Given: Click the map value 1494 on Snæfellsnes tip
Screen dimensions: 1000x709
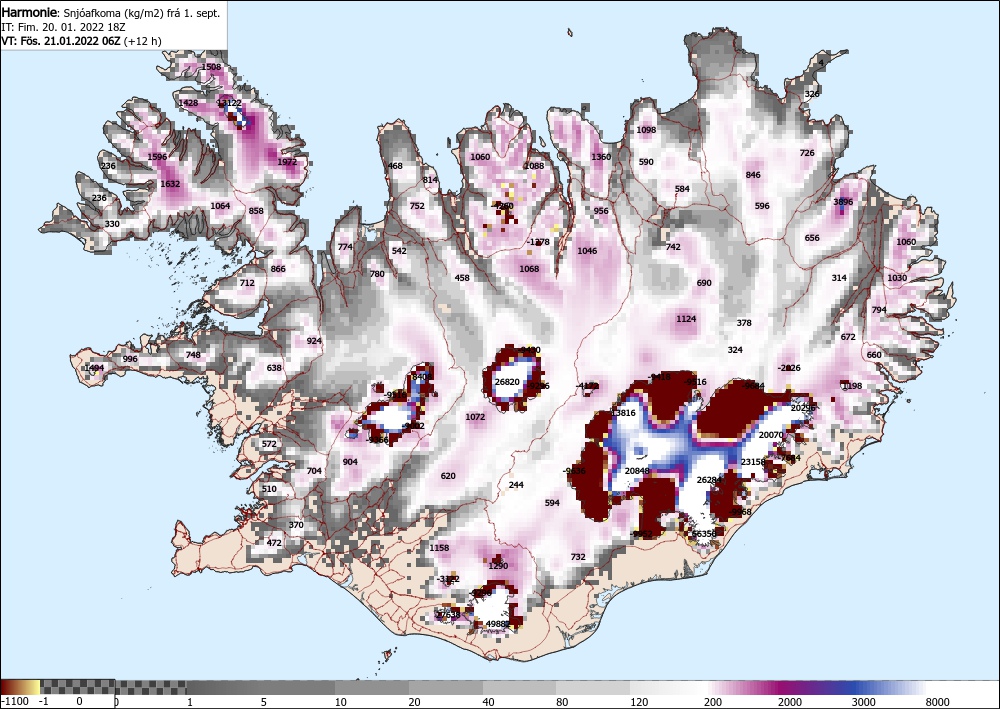Looking at the screenshot, I should (x=94, y=368).
